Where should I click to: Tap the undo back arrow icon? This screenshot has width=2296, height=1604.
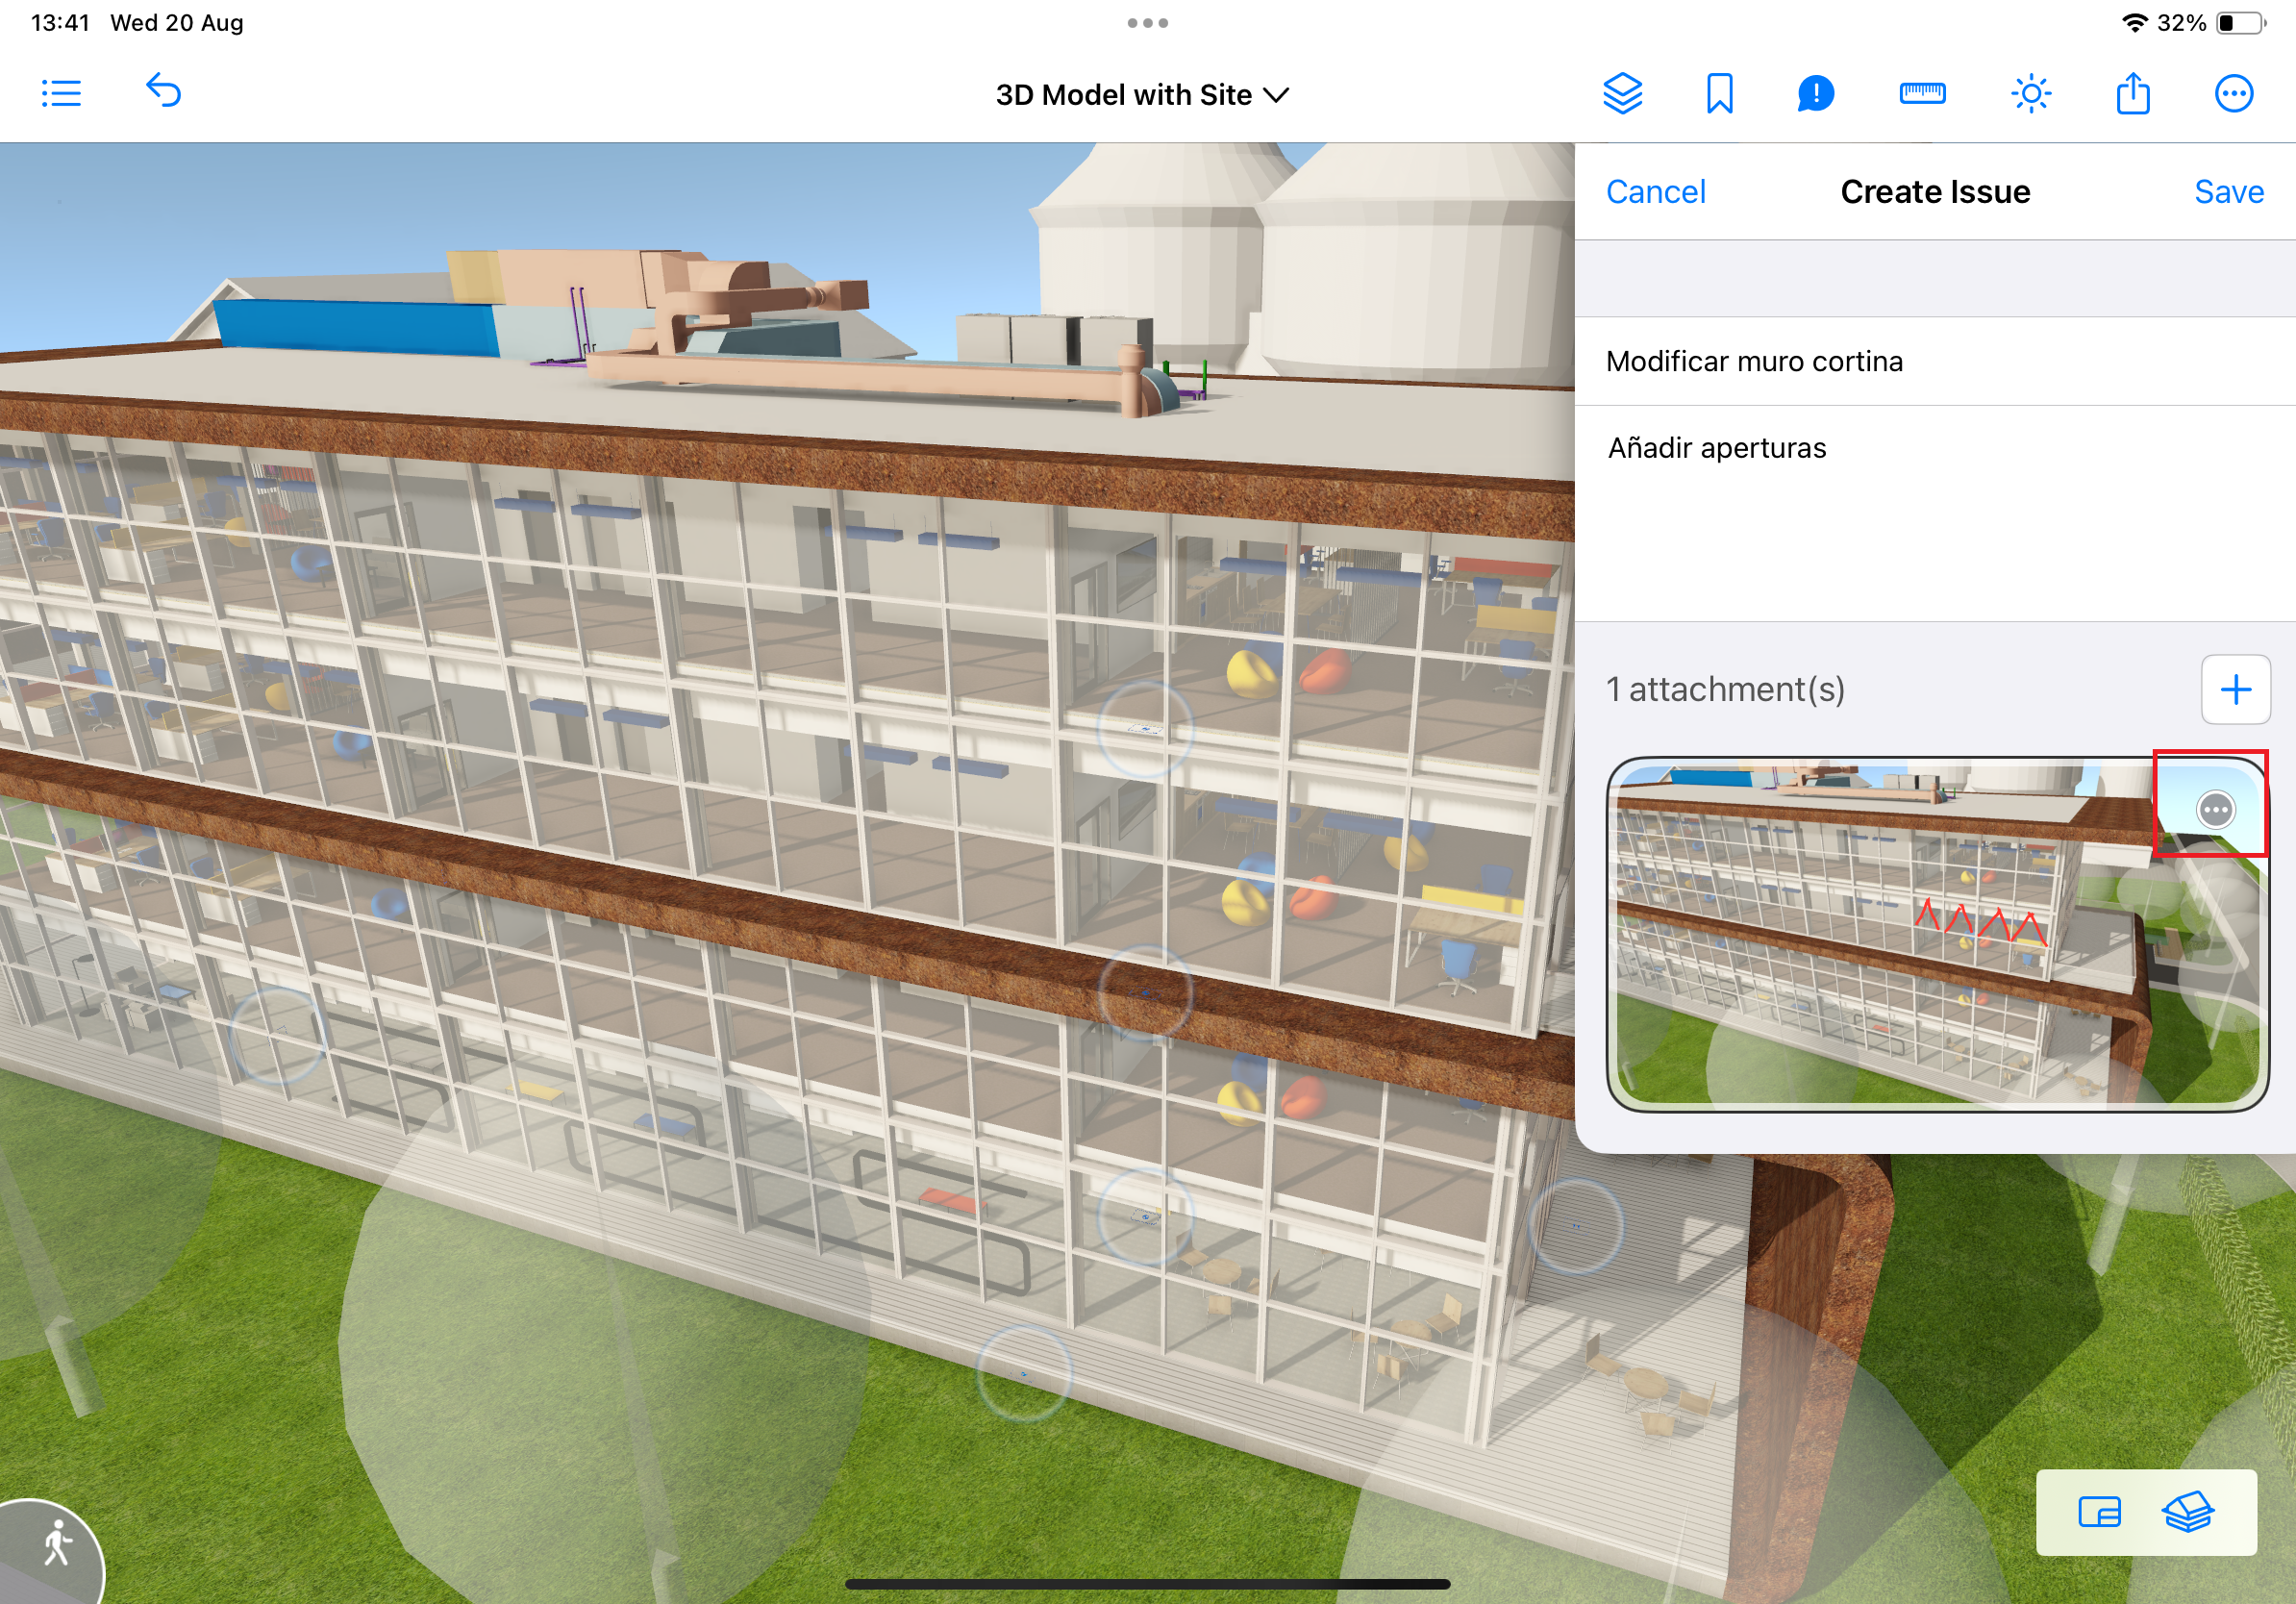click(164, 92)
